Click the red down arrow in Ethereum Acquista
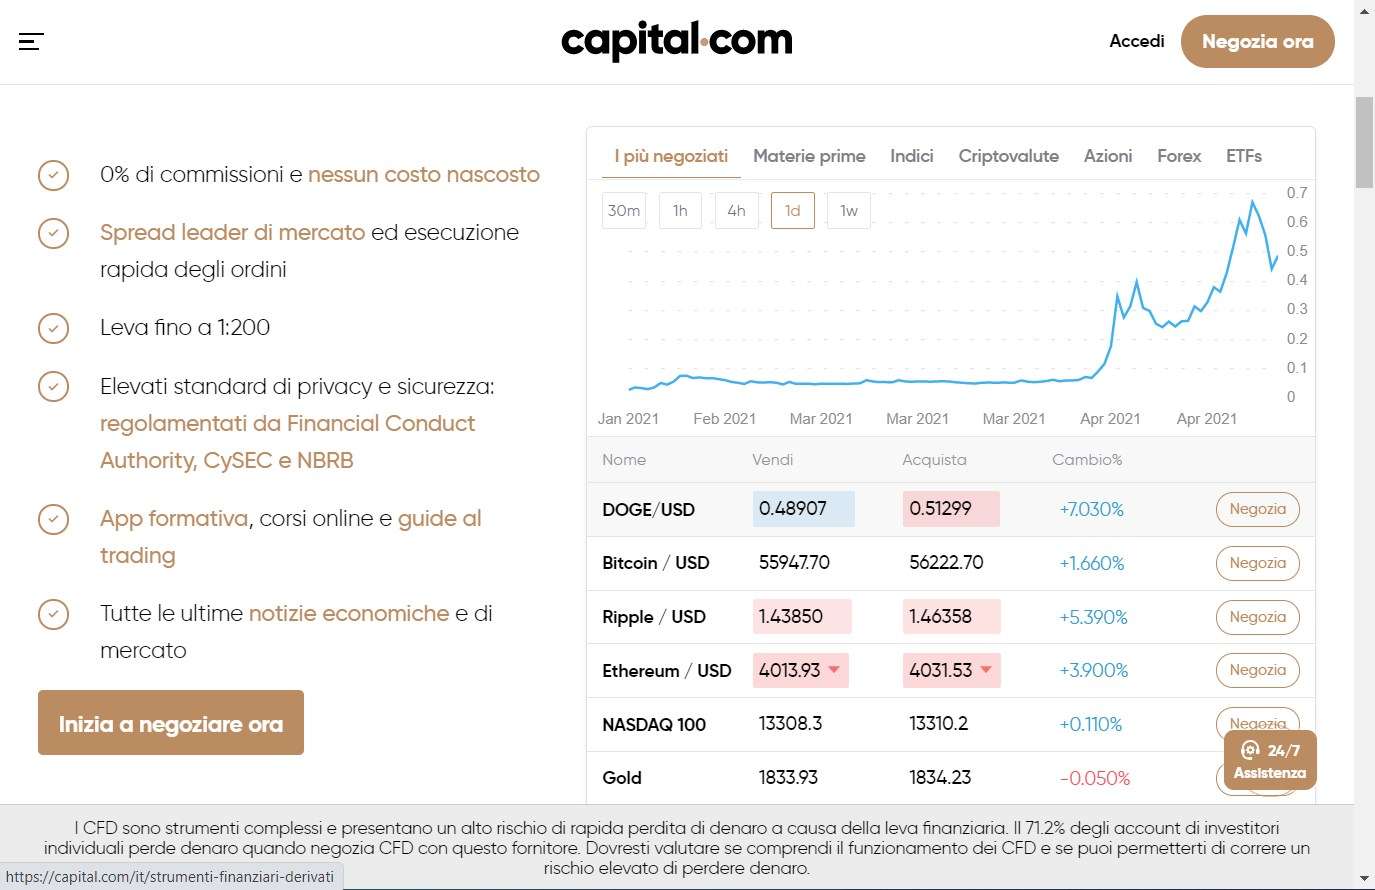The width and height of the screenshot is (1375, 890). 986,670
